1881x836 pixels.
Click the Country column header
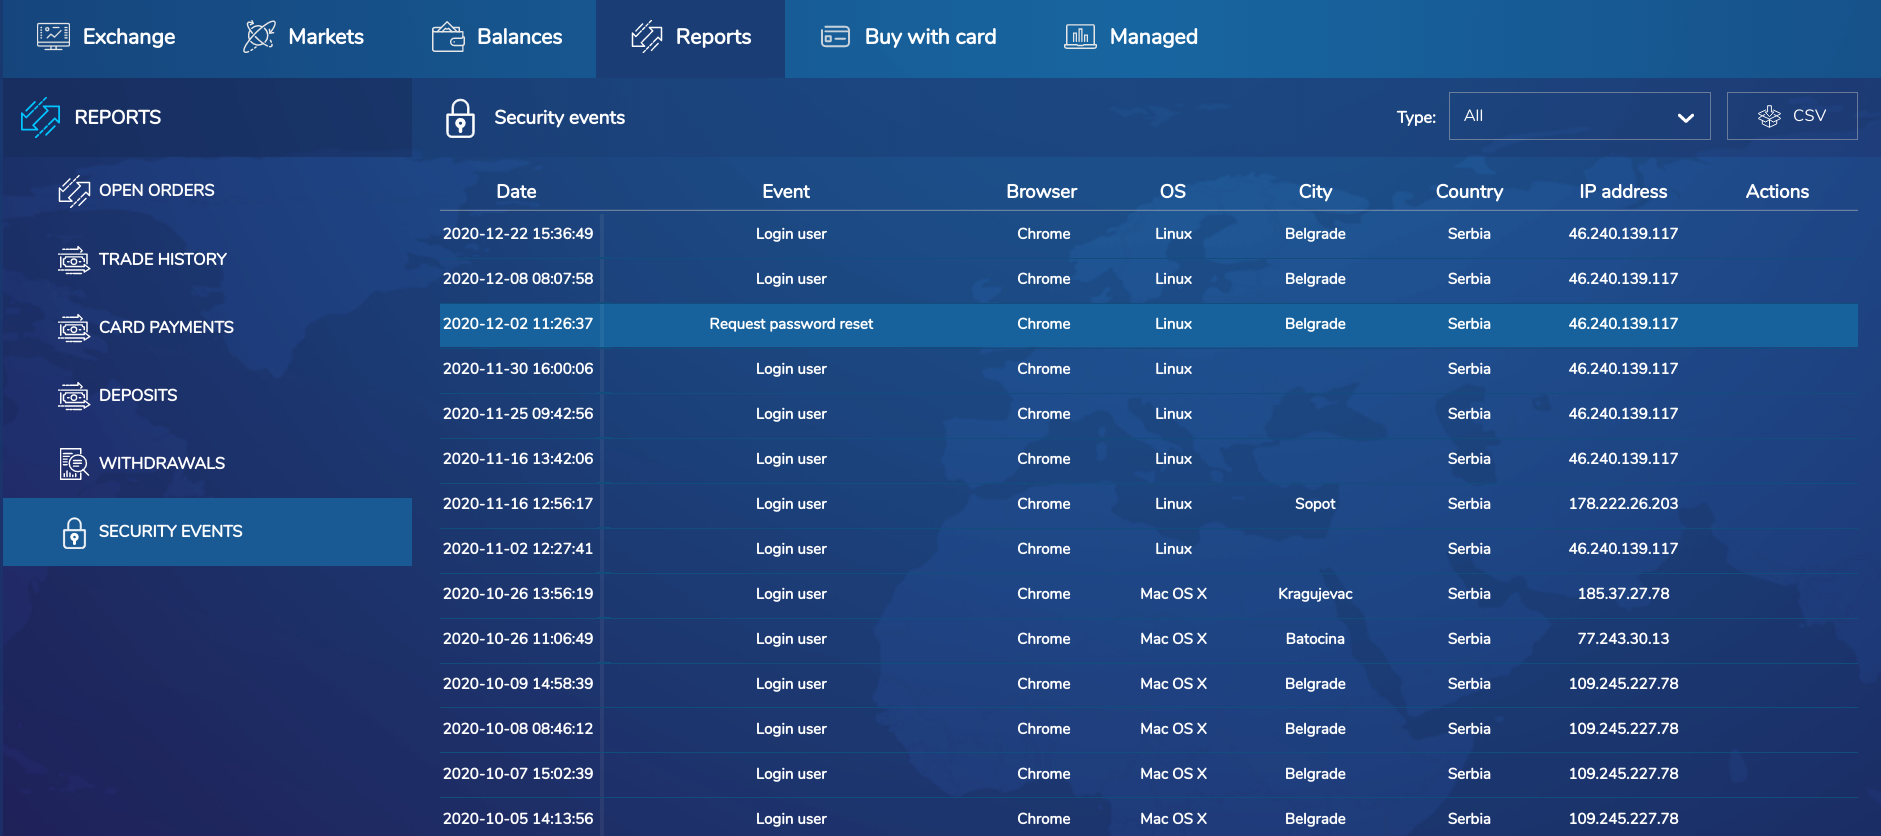coord(1469,191)
